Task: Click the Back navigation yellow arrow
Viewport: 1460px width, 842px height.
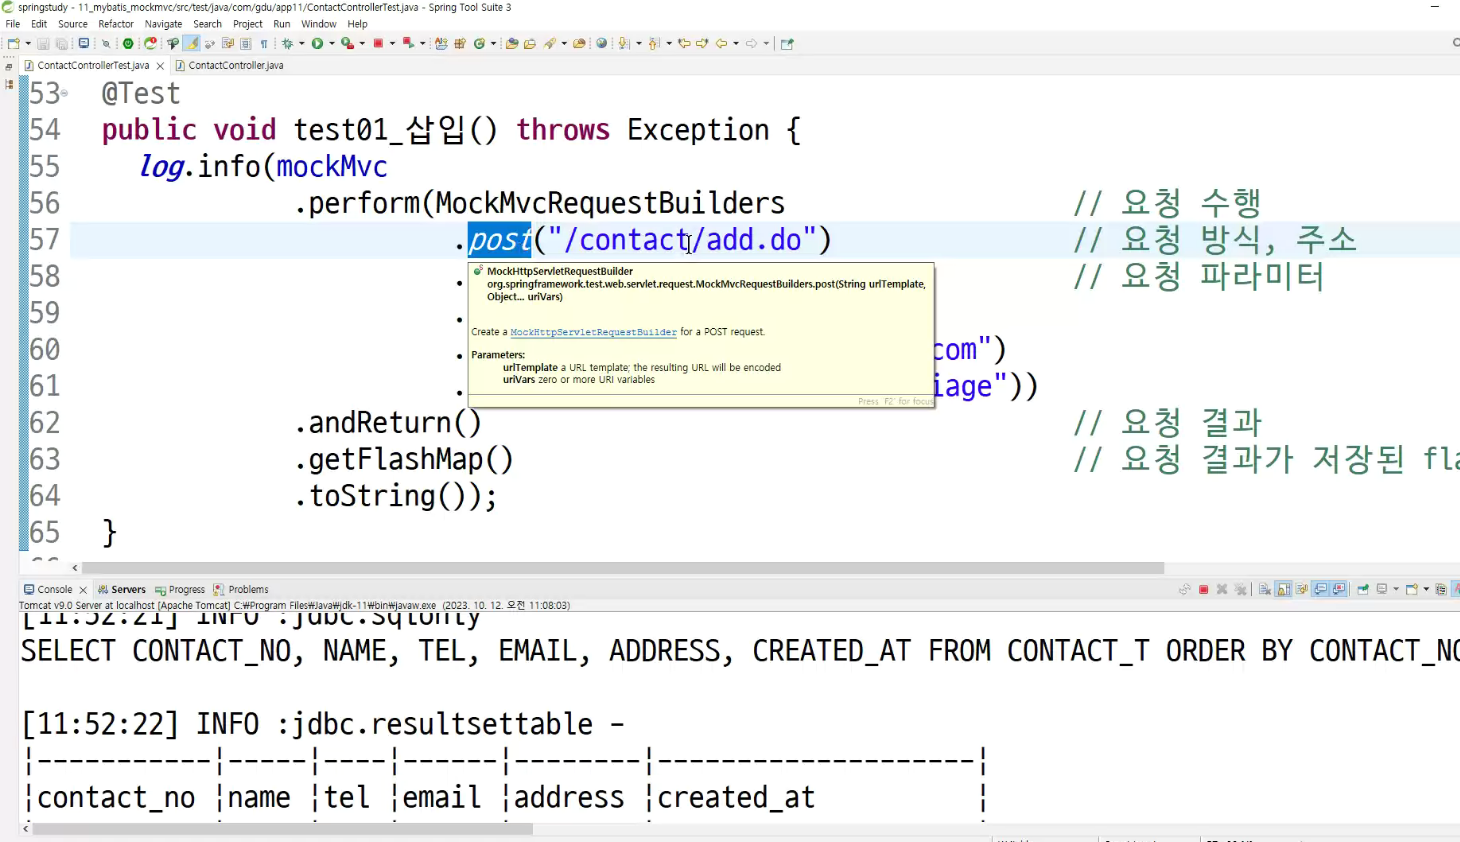Action: pos(721,44)
